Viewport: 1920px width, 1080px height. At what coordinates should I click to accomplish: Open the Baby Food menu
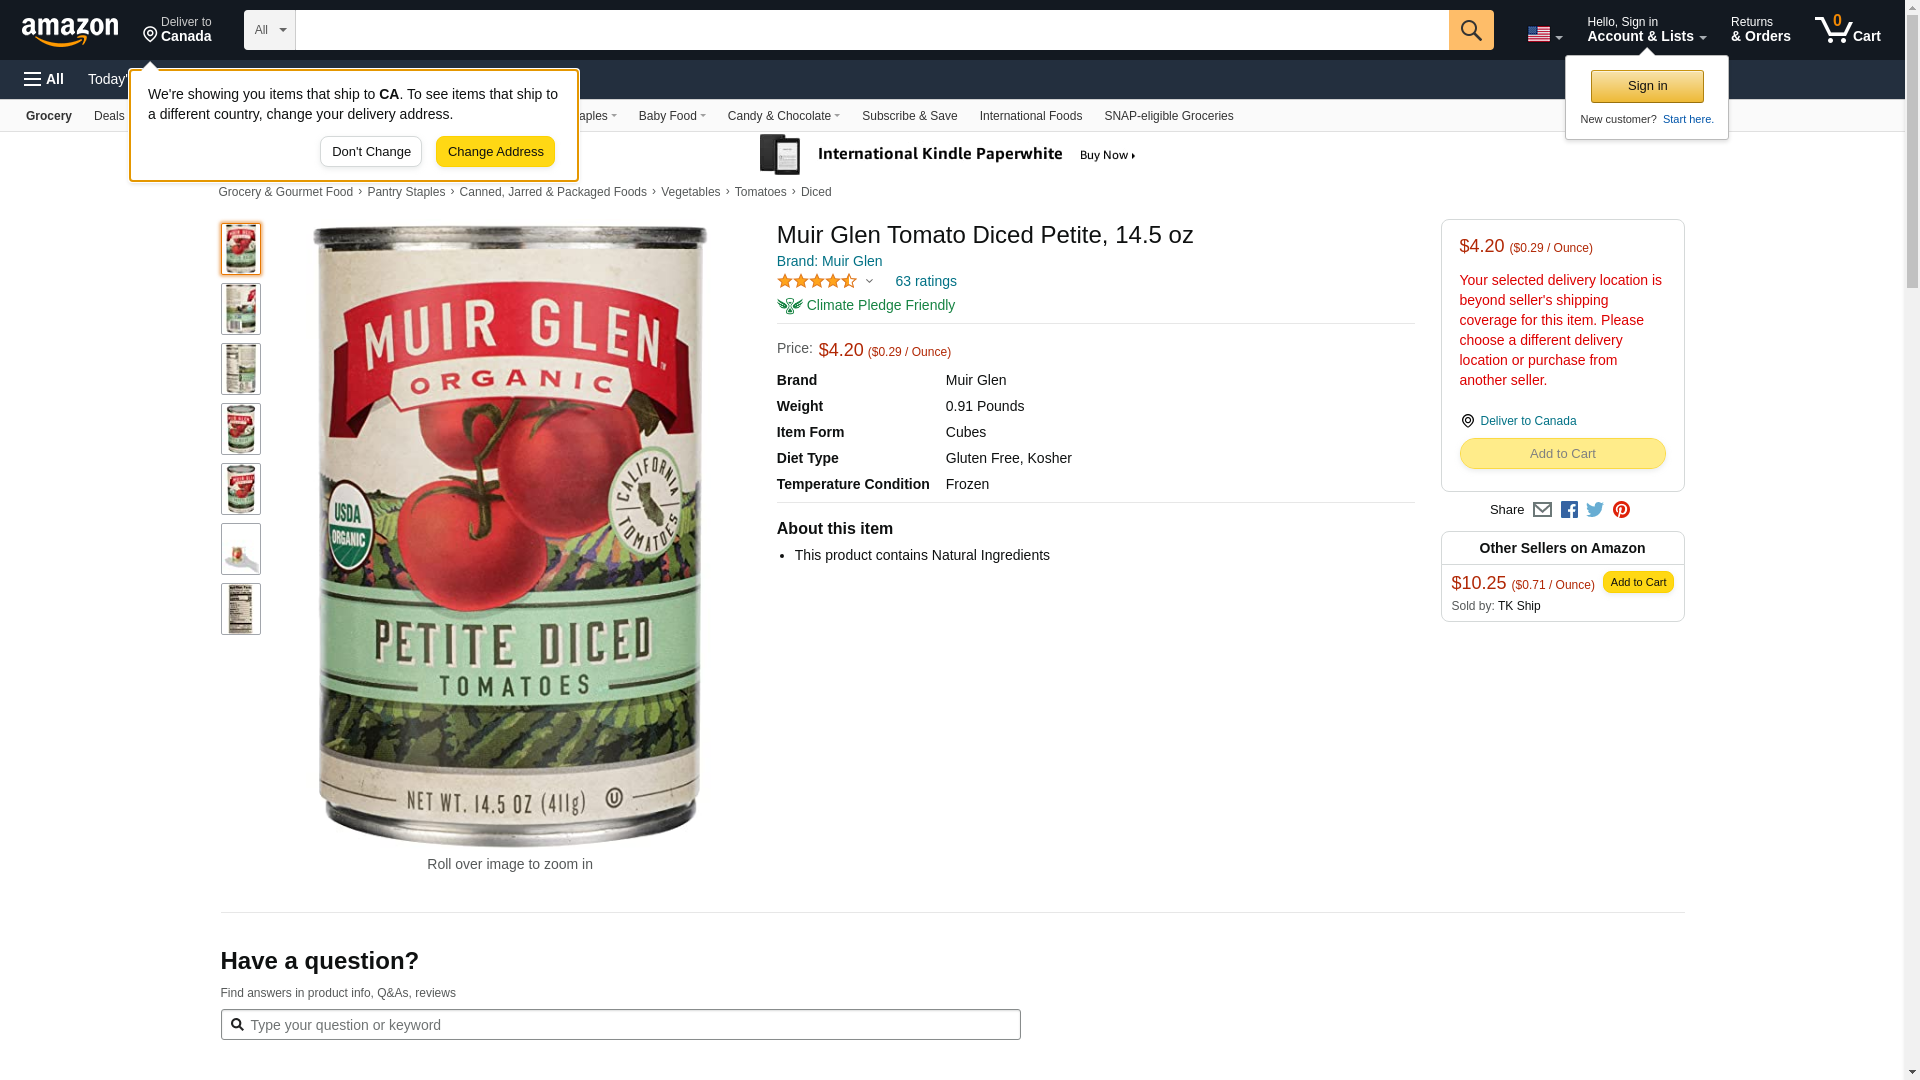(672, 116)
